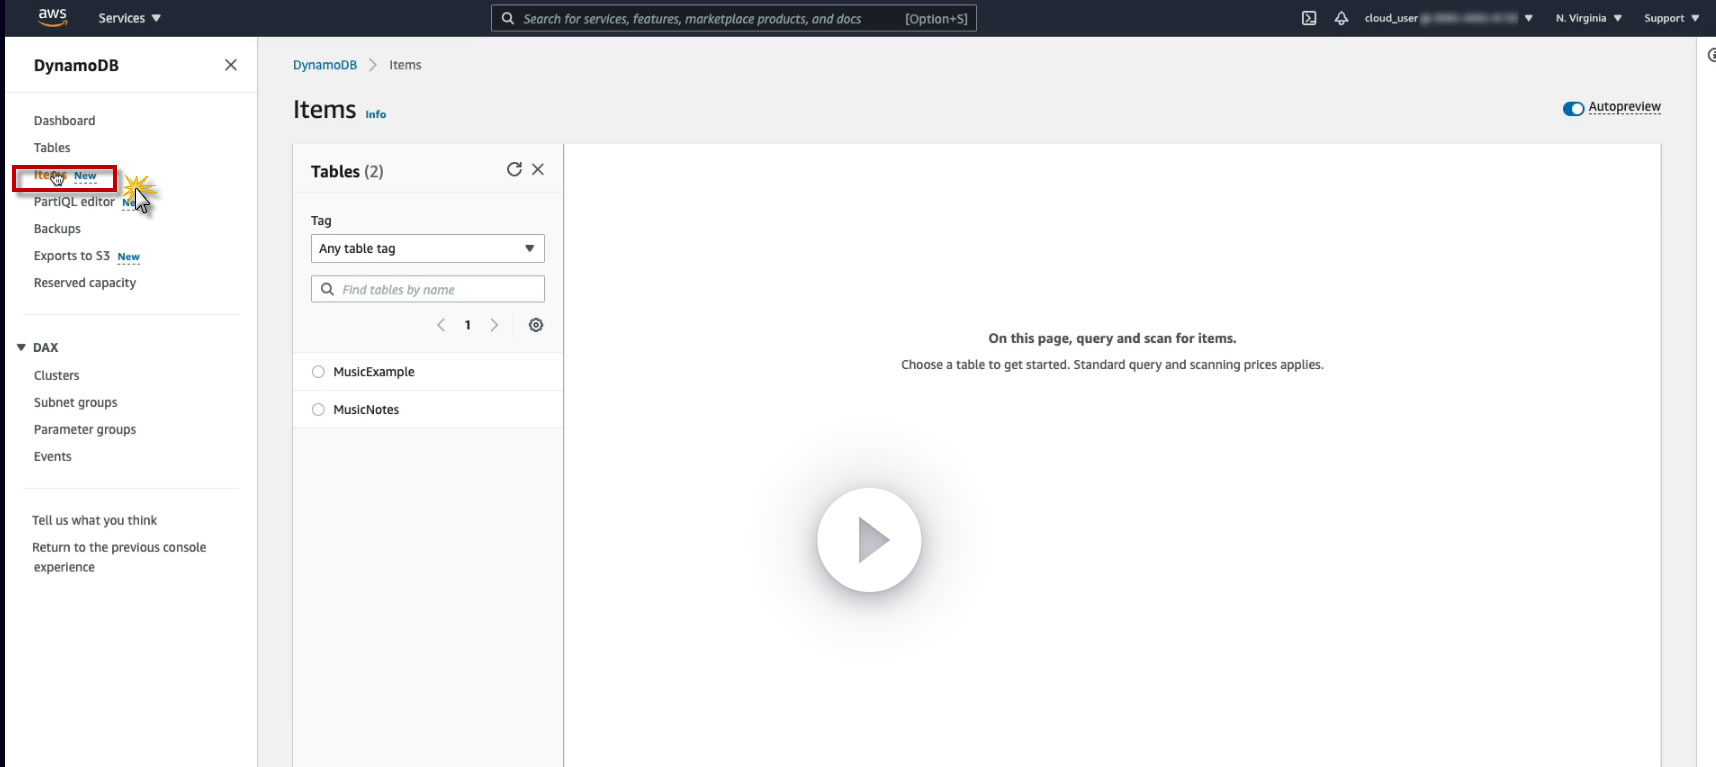The image size is (1716, 767).
Task: Click the AWS logo home icon
Action: 52,18
